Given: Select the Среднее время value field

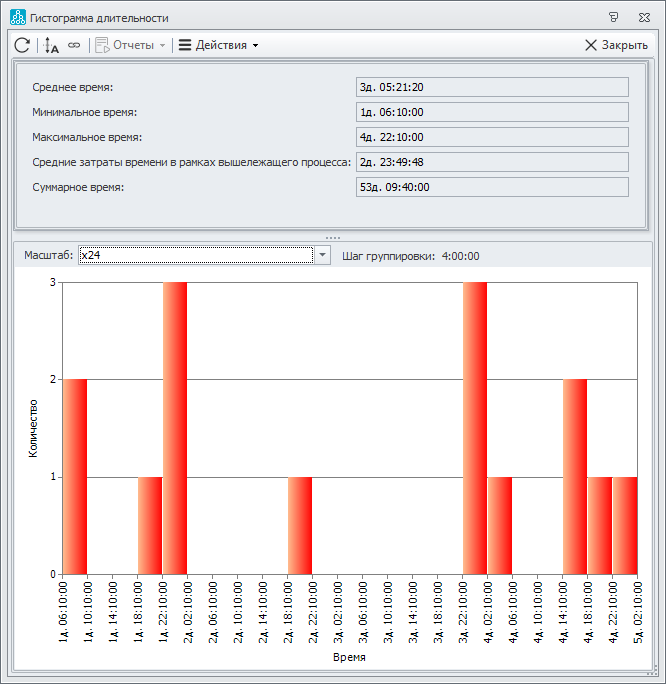Looking at the screenshot, I should (491, 87).
